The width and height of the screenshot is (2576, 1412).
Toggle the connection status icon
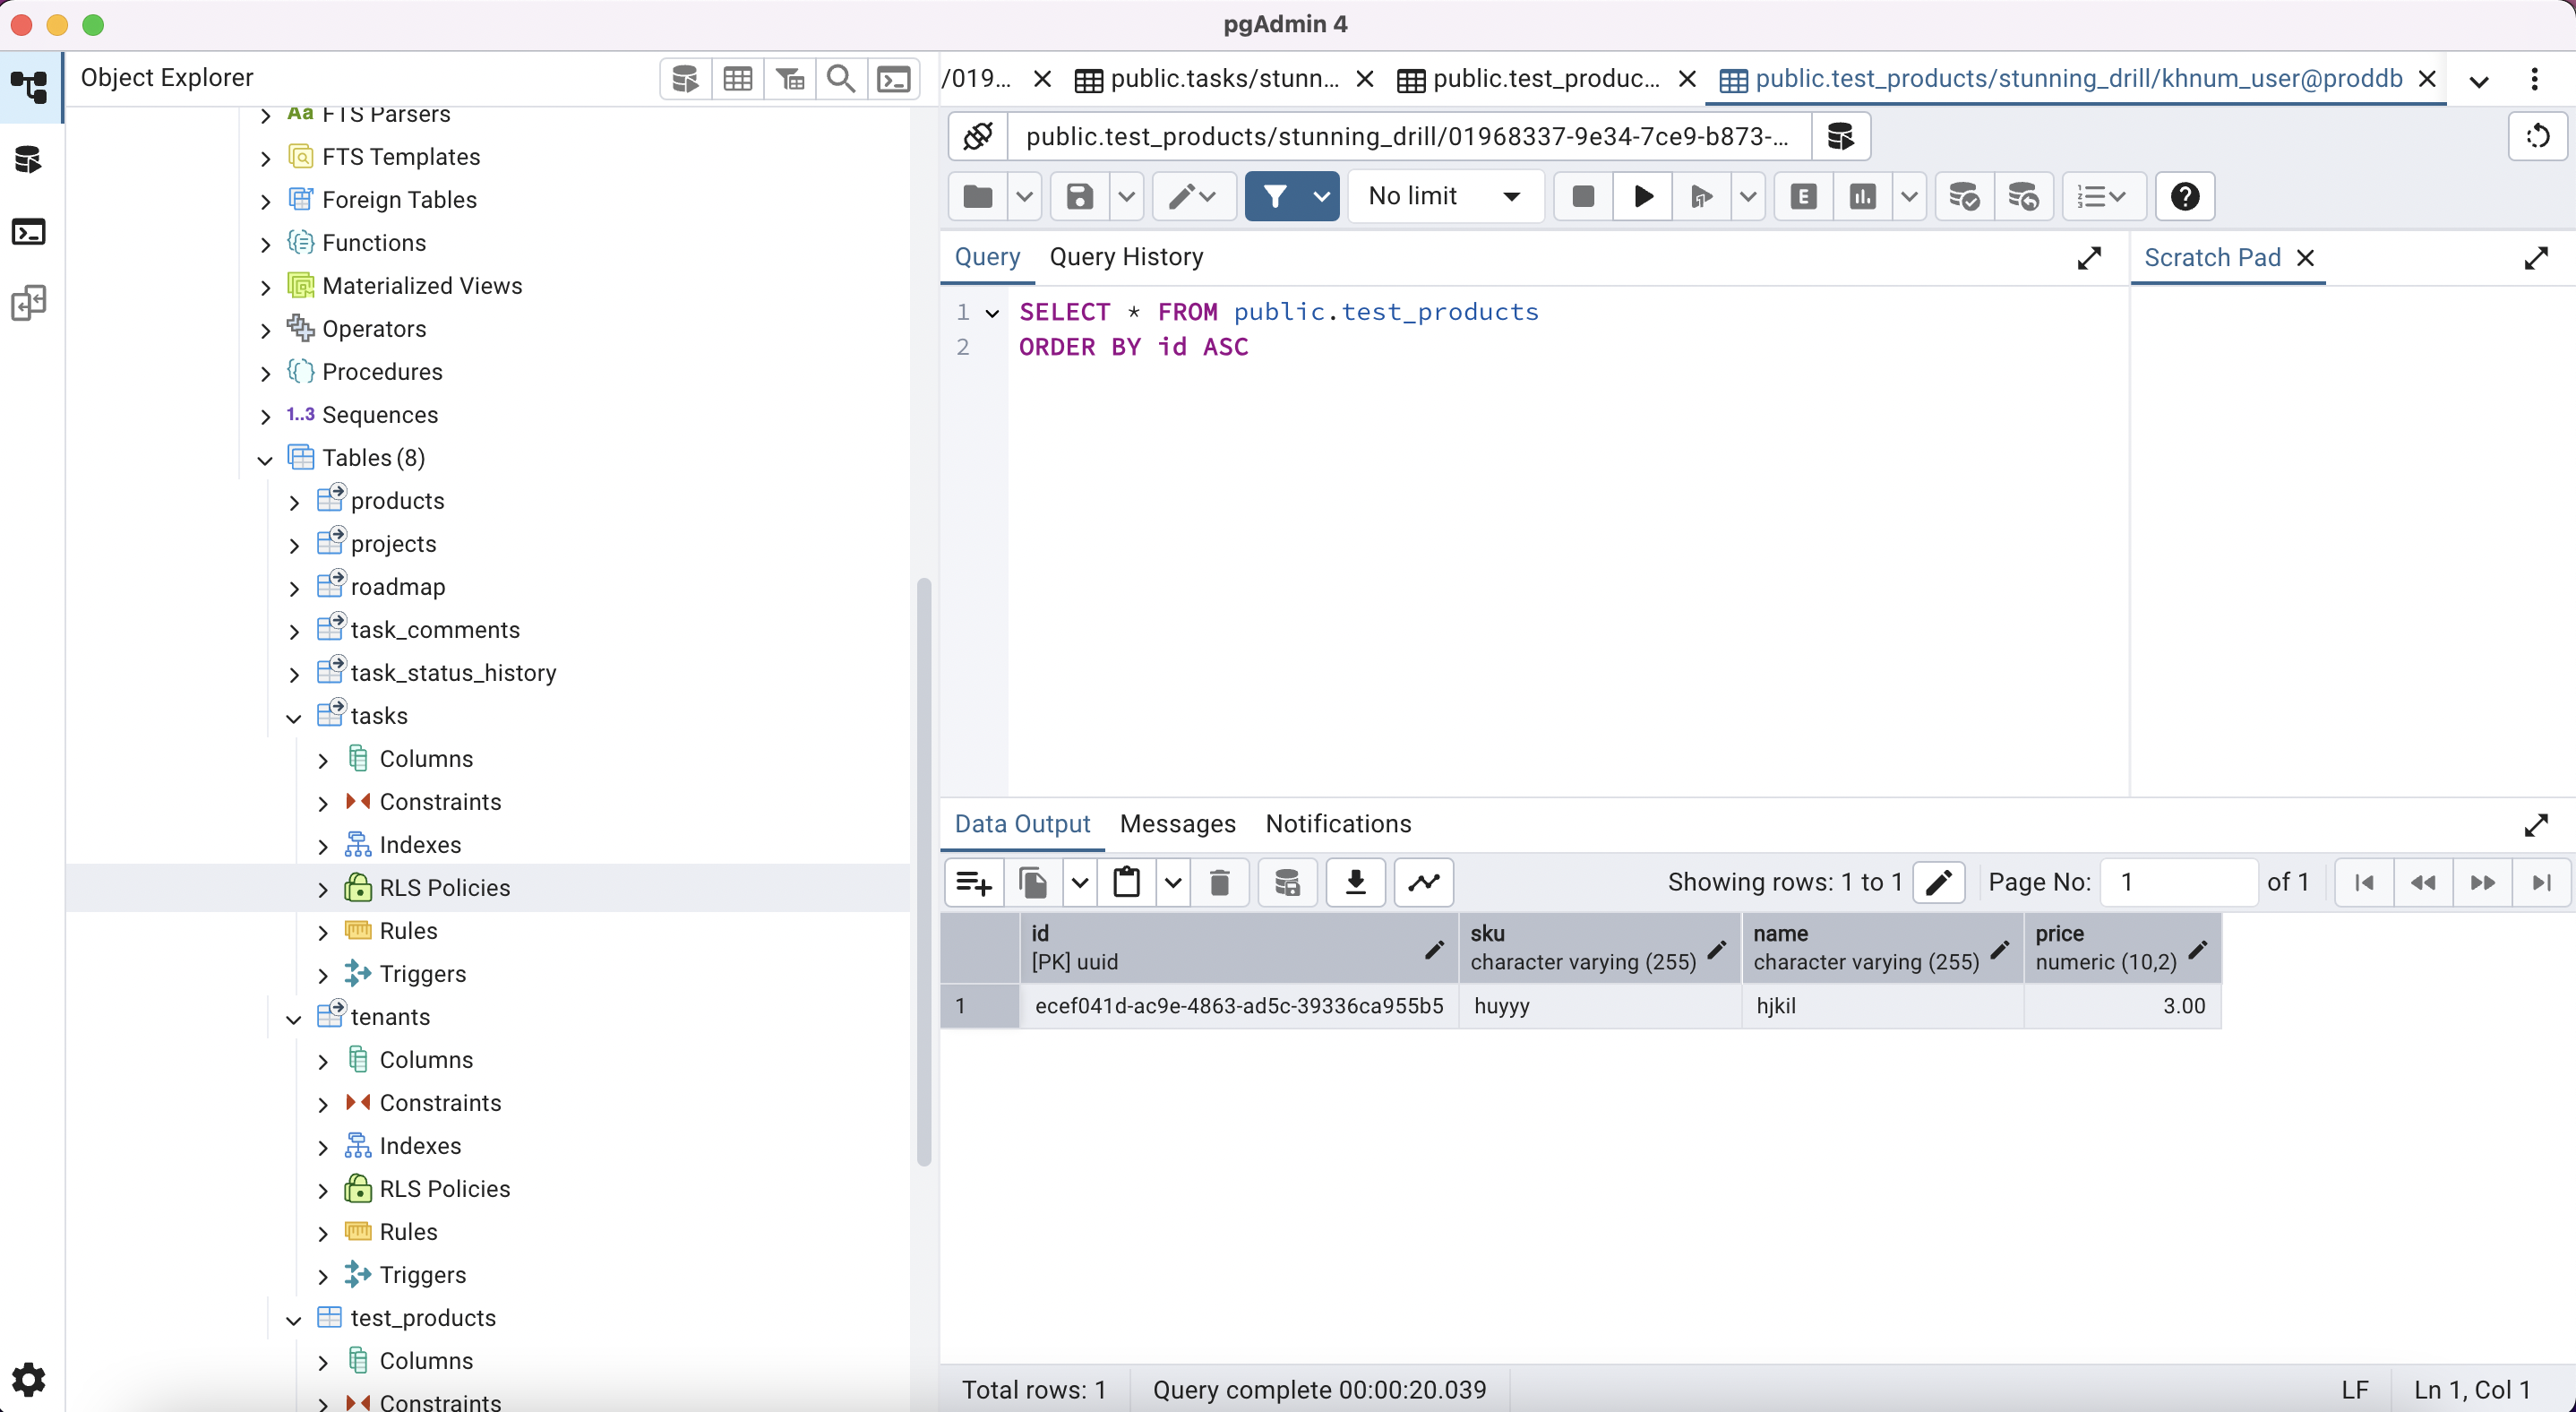click(978, 136)
